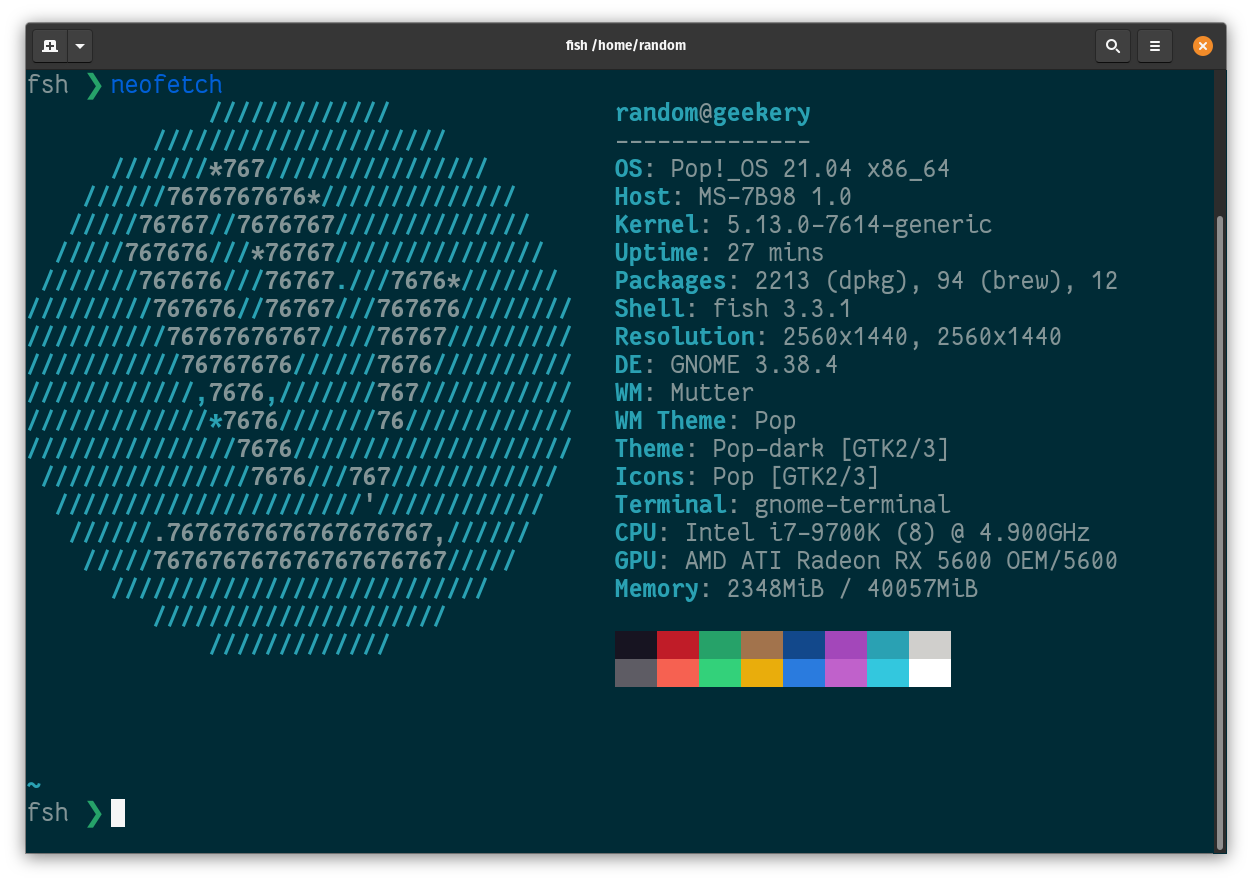Click the Kernel value "5.13.0-7614-generic"
The image size is (1252, 882).
point(859,225)
